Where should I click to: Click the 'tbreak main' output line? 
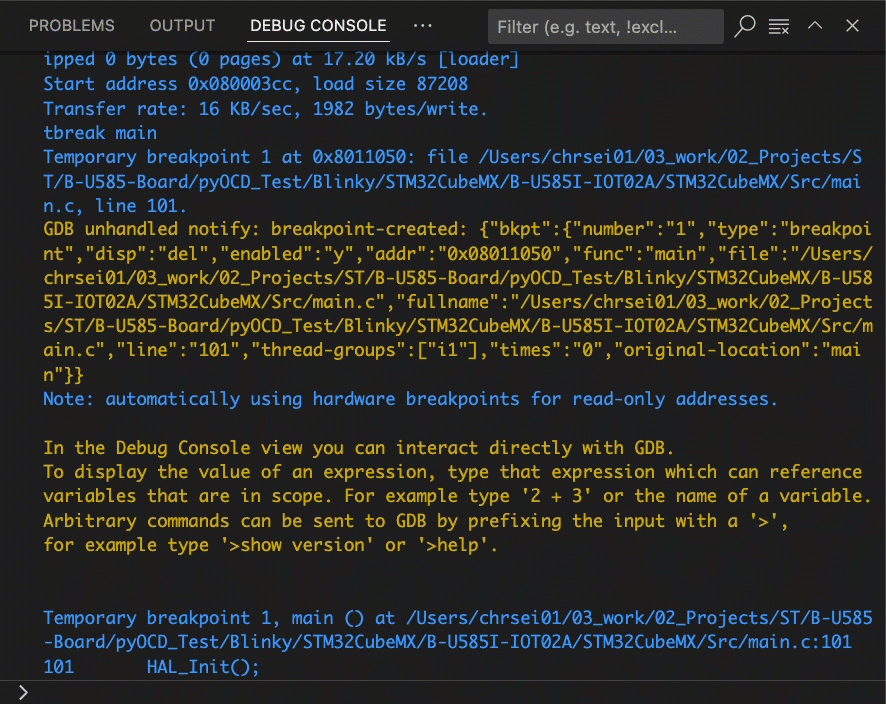(x=100, y=133)
